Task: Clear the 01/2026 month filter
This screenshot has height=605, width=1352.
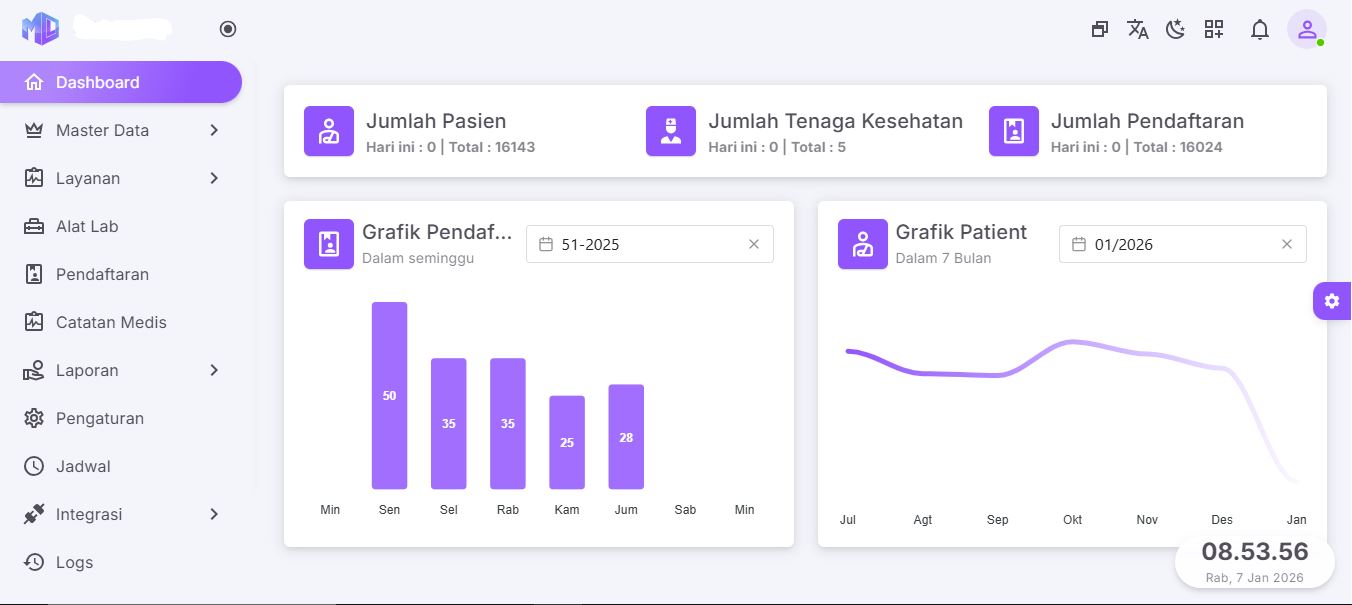Action: pyautogui.click(x=1287, y=244)
